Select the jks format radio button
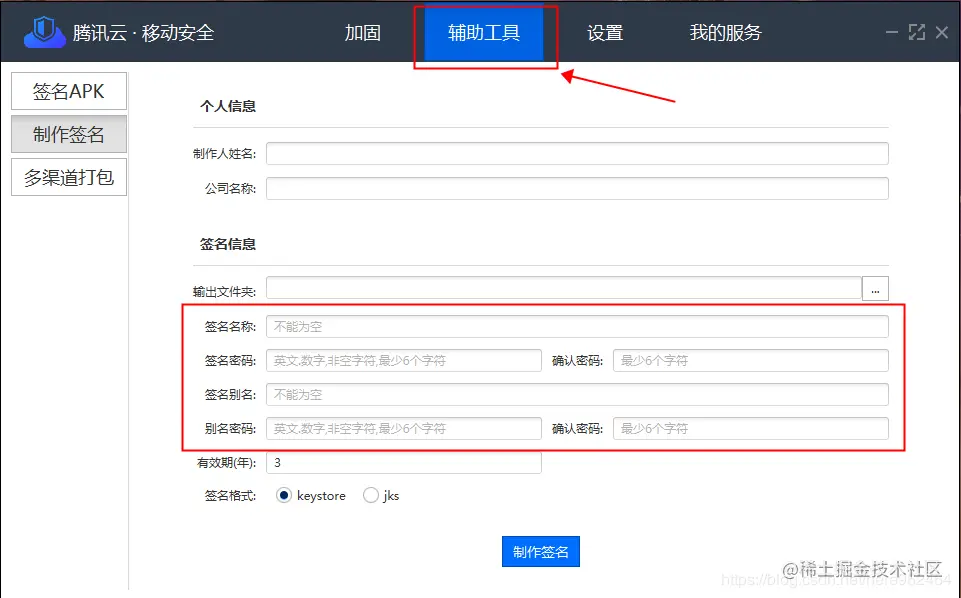961x598 pixels. [x=371, y=495]
